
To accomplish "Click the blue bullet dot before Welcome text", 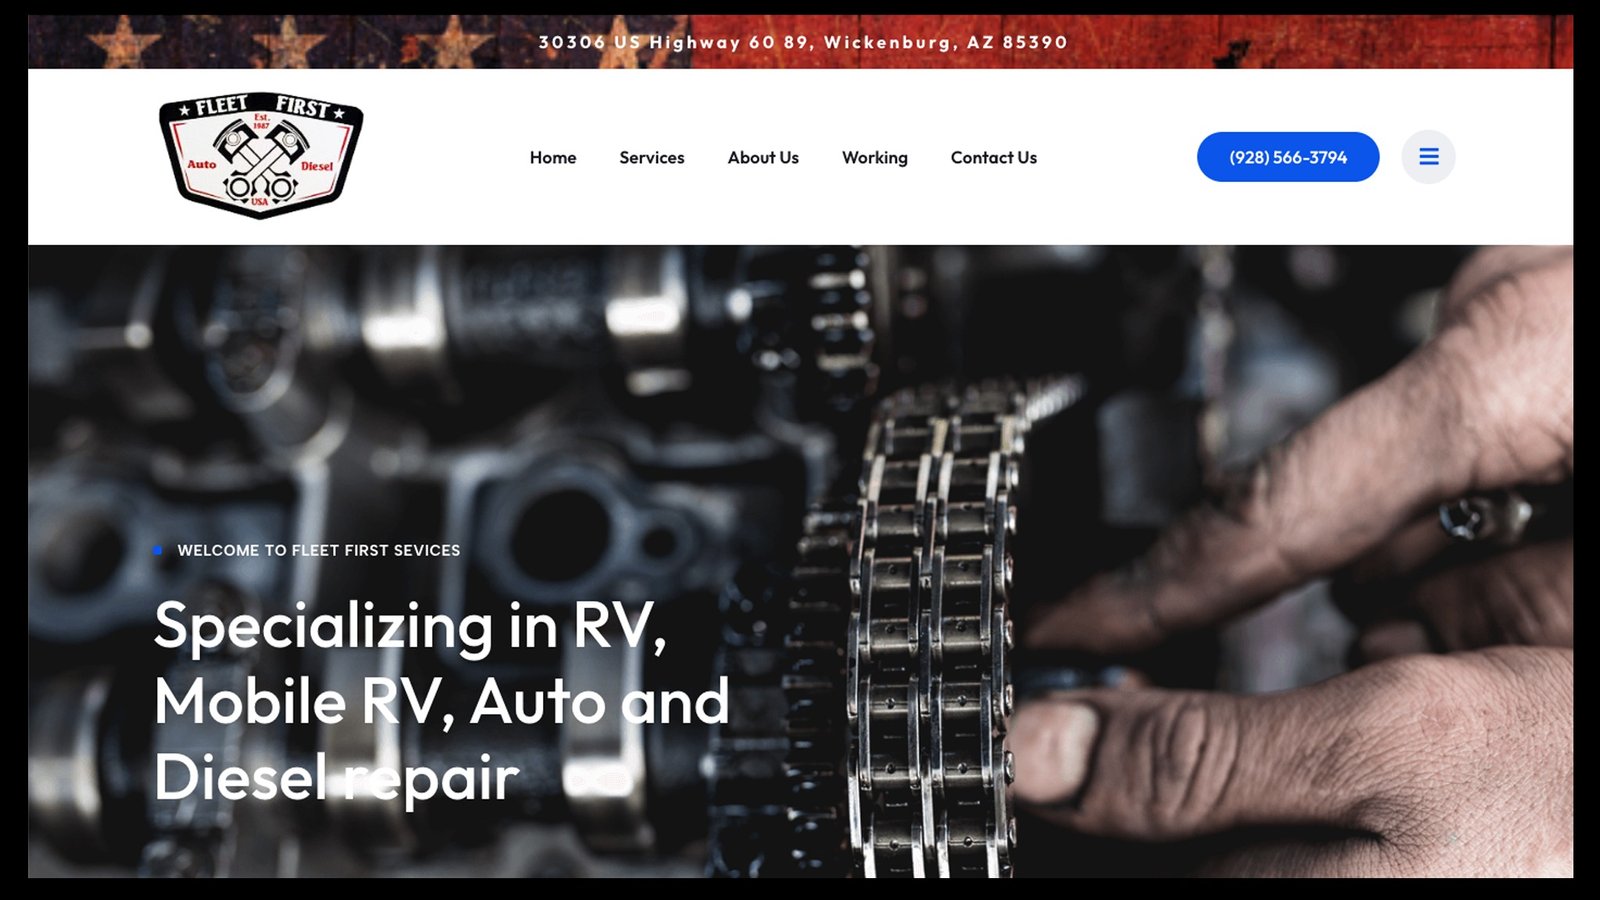I will [x=158, y=550].
